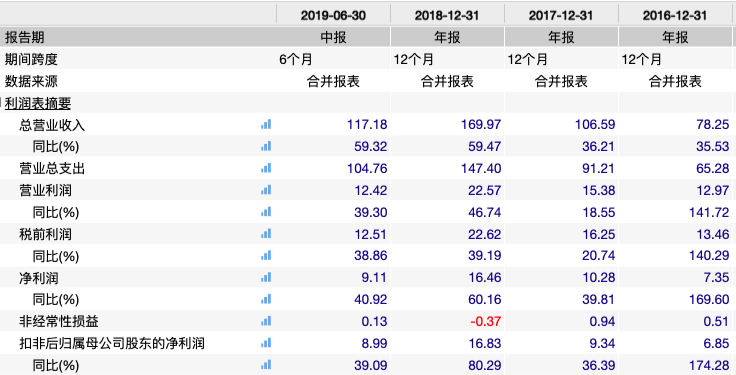Select the 2018-12-31 column header
Screen dimensions: 736x375
pyautogui.click(x=447, y=15)
